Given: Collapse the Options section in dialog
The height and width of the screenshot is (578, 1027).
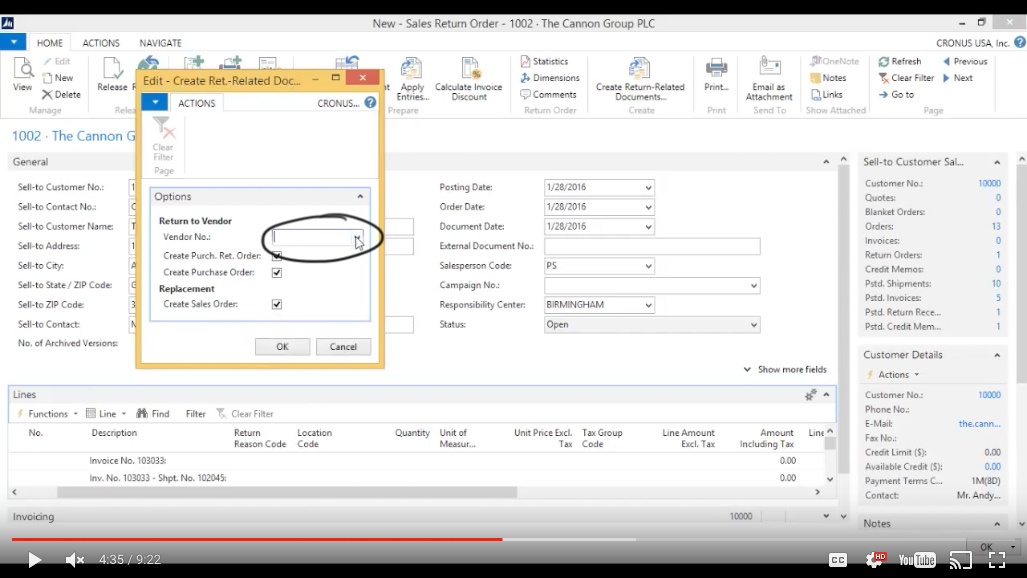Looking at the screenshot, I should coord(360,197).
